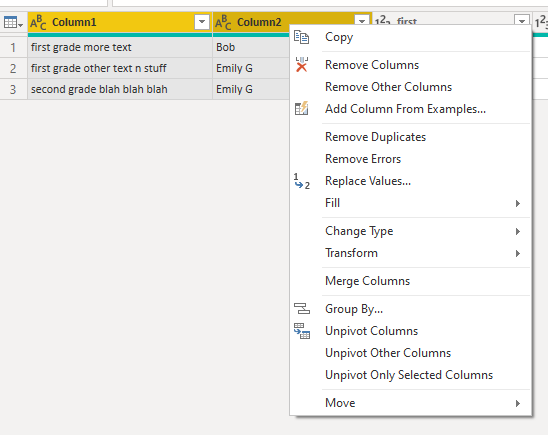Select row number 1
This screenshot has height=435, width=548.
point(13,47)
